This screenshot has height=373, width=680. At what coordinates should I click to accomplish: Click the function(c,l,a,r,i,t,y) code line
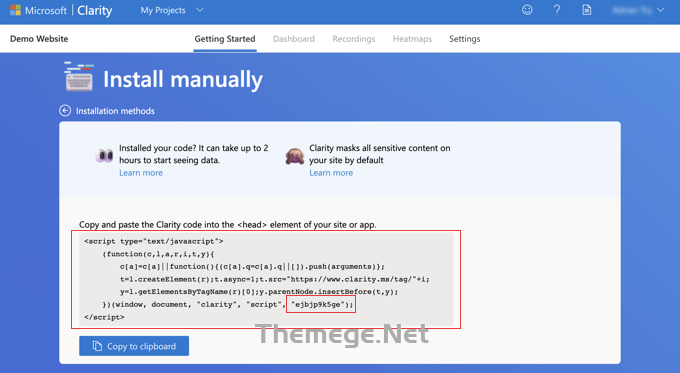point(158,254)
